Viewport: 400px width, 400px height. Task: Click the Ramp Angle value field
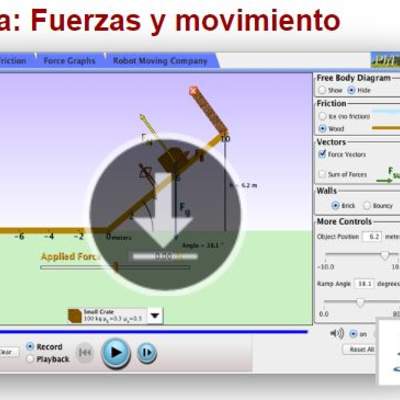pos(364,284)
